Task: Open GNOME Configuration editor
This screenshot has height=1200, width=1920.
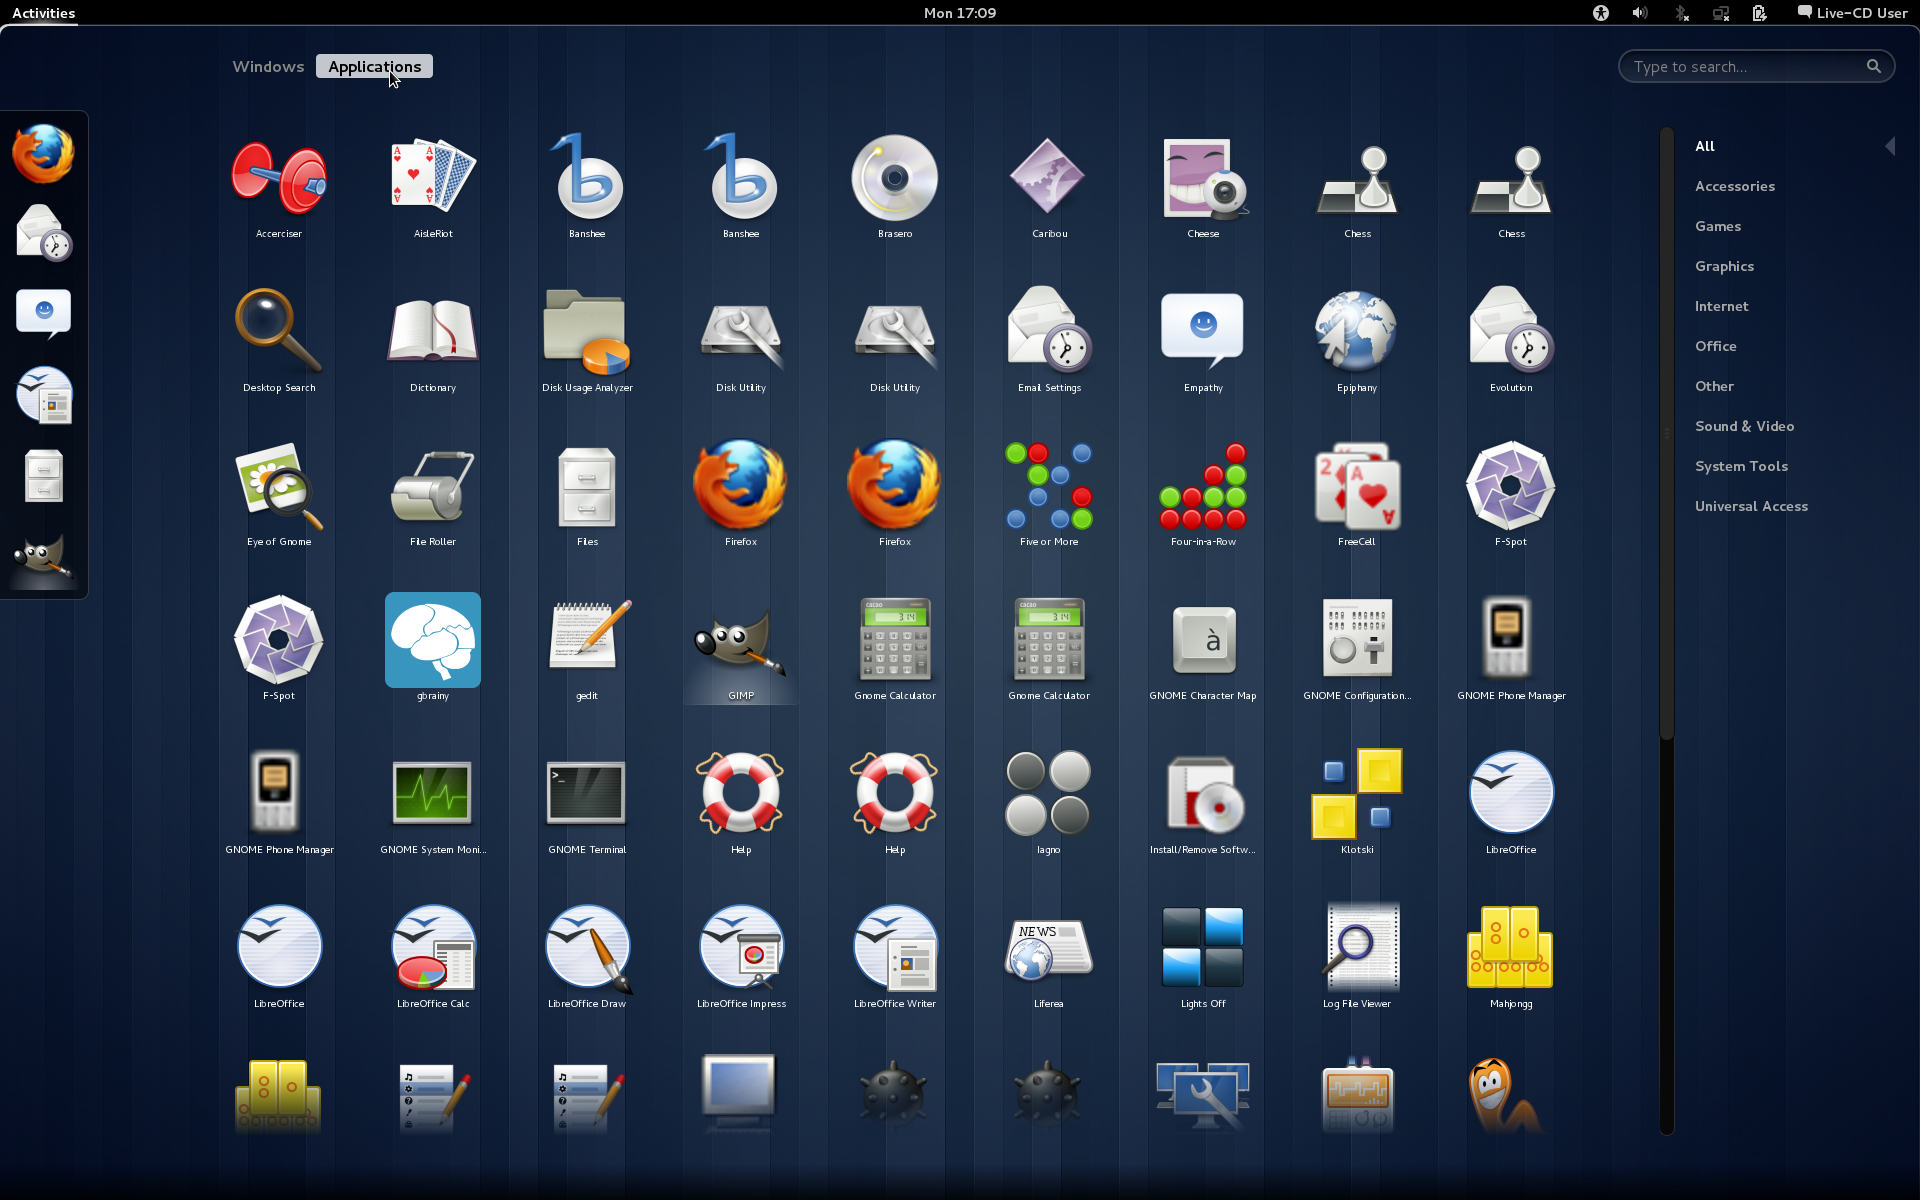Action: 1357,650
